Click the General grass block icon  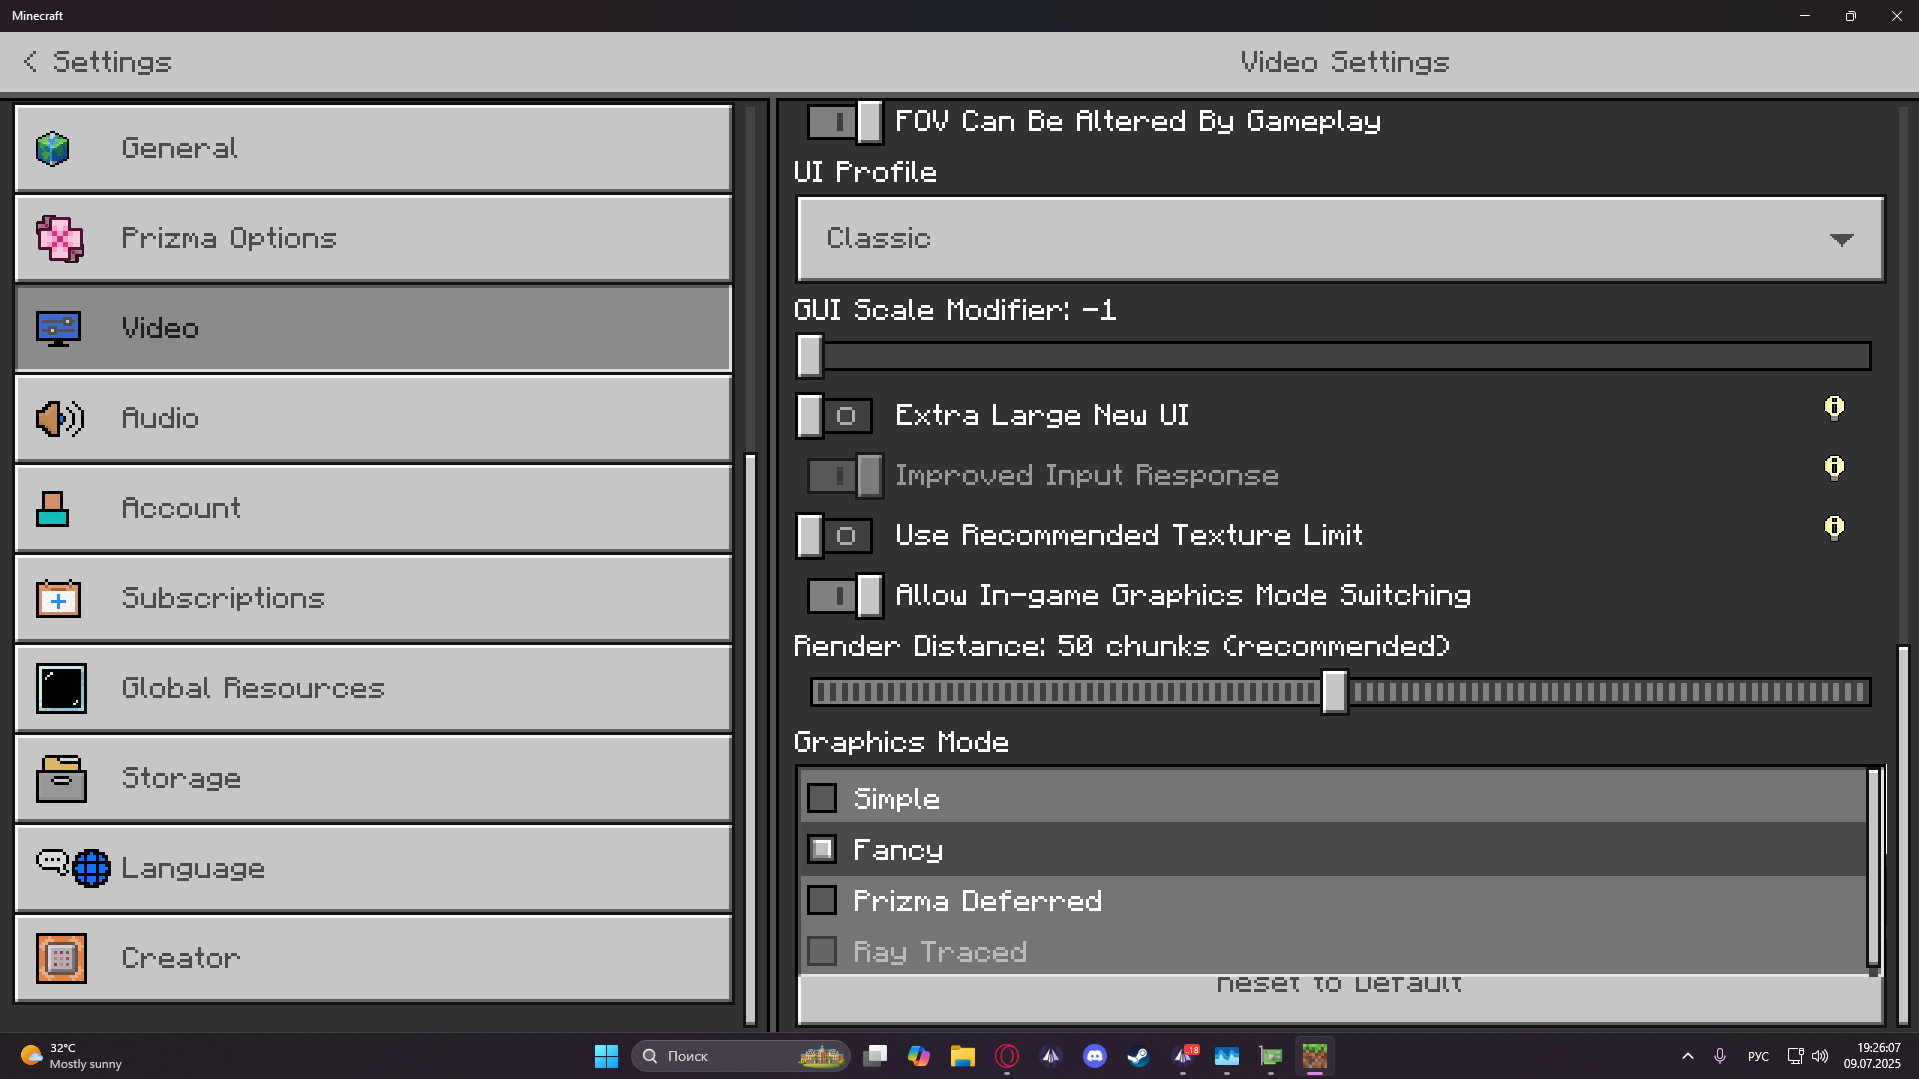coord(53,148)
